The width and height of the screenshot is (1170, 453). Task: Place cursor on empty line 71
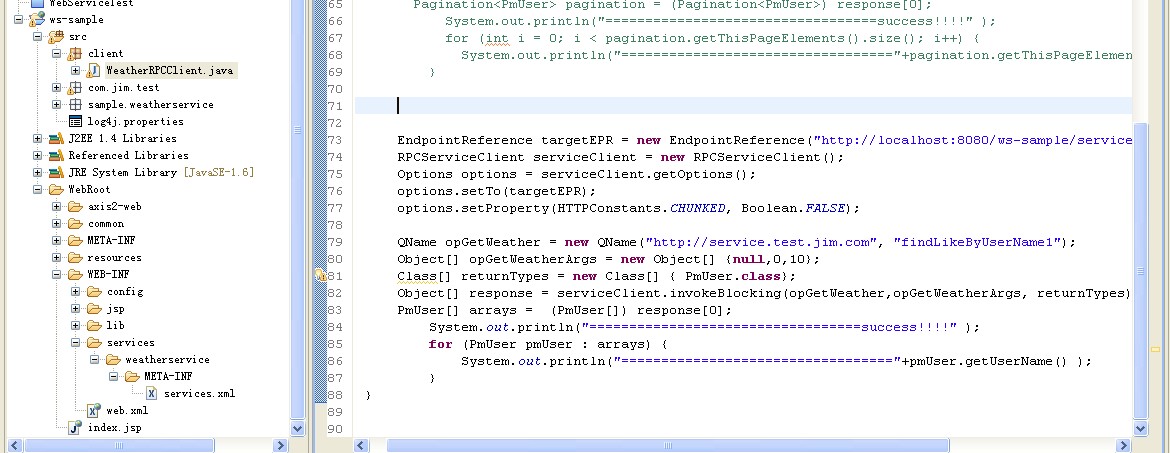coord(743,106)
